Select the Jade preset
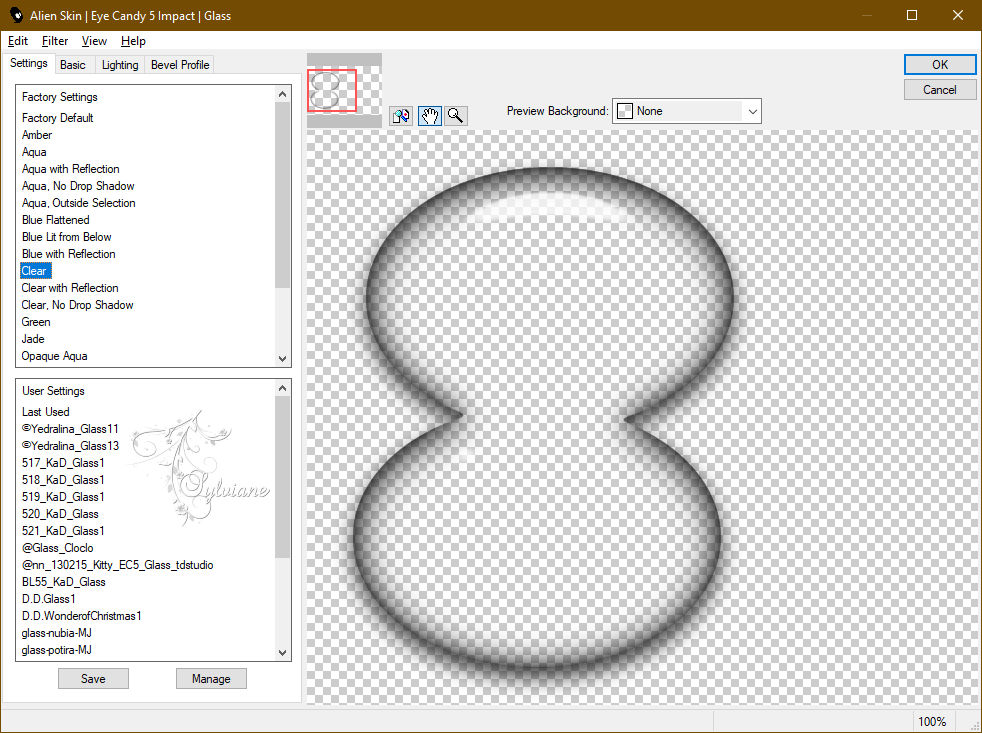 pos(33,338)
